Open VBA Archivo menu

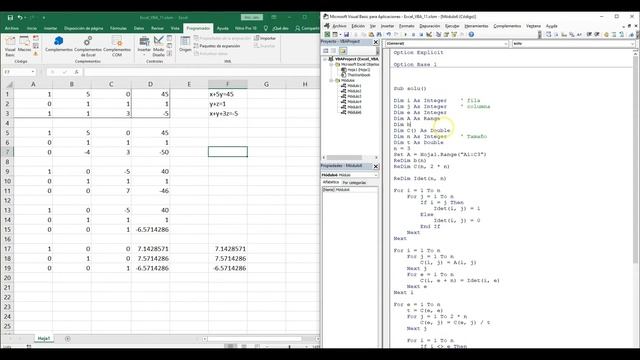pos(339,26)
